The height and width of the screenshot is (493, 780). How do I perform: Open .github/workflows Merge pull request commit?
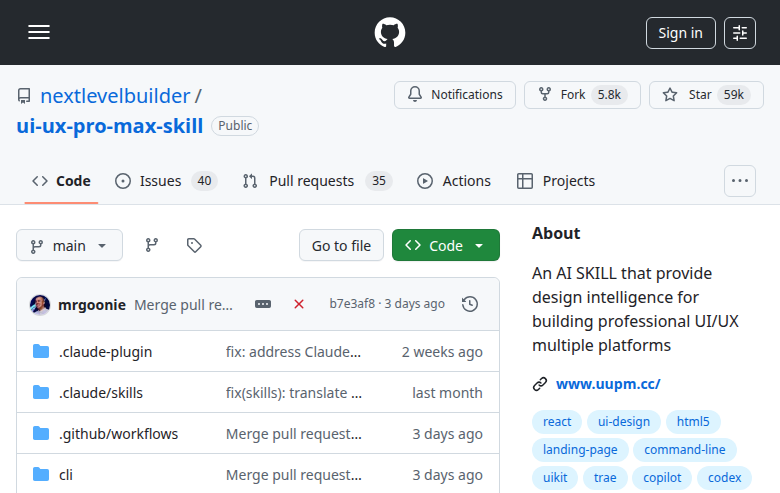coord(294,434)
